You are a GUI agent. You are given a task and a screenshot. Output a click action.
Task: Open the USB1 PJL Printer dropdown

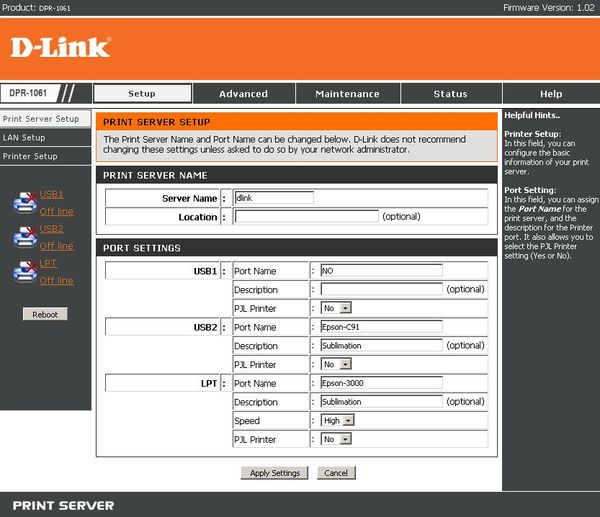pos(336,308)
